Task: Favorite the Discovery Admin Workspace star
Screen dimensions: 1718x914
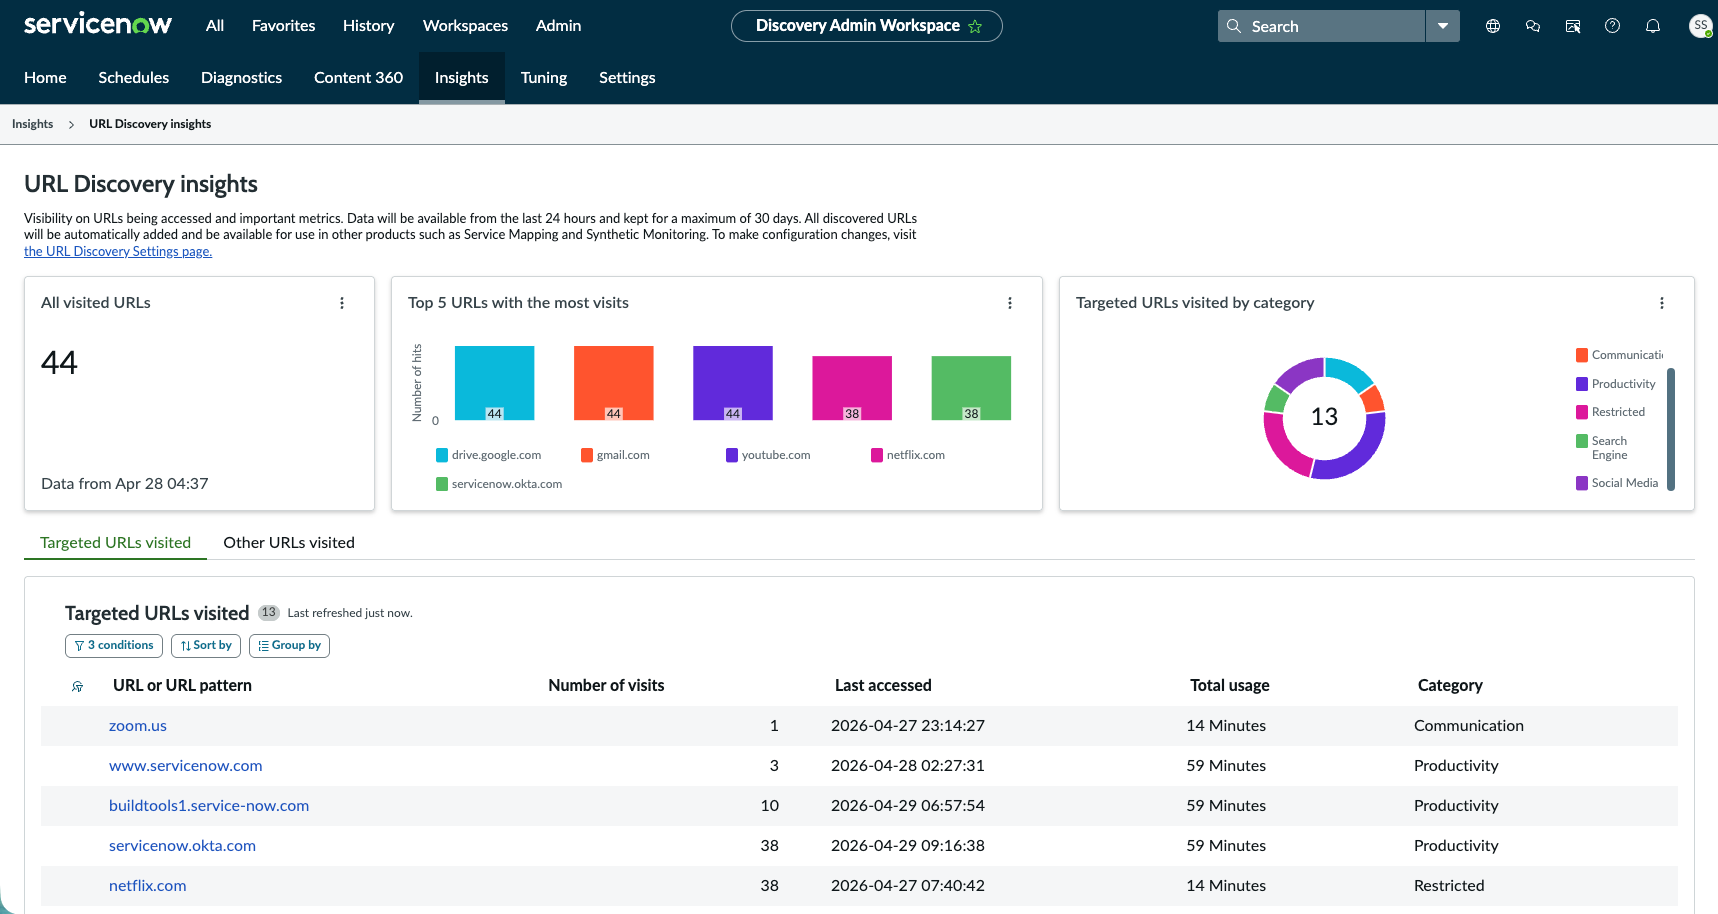Action: (975, 26)
